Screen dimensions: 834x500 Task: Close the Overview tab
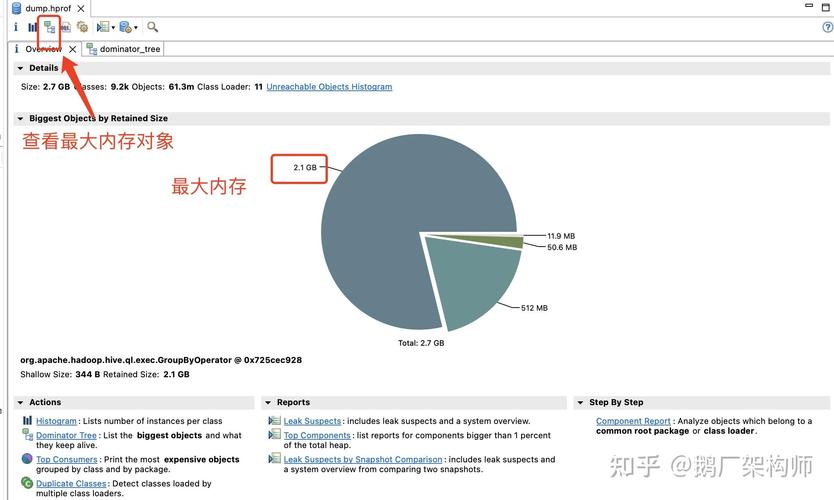pyautogui.click(x=72, y=49)
